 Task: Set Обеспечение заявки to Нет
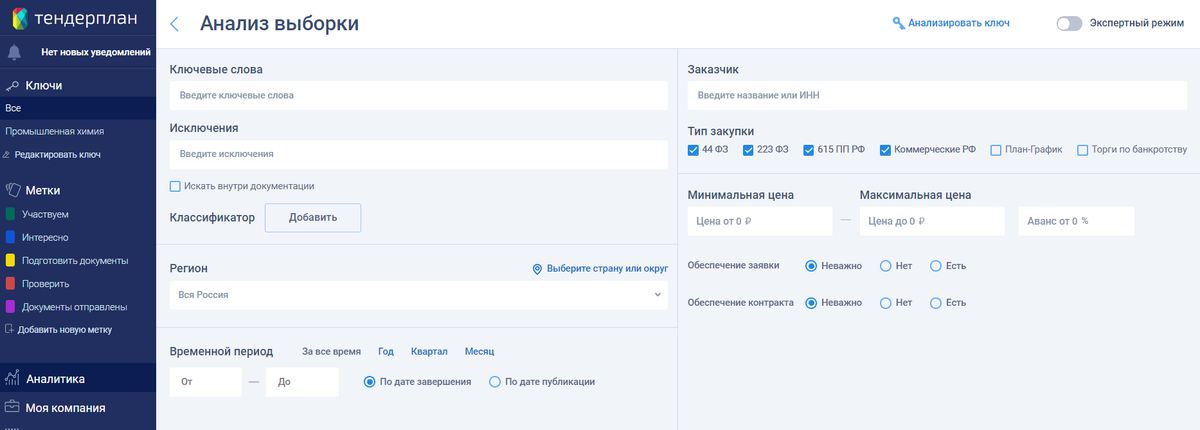tap(885, 265)
